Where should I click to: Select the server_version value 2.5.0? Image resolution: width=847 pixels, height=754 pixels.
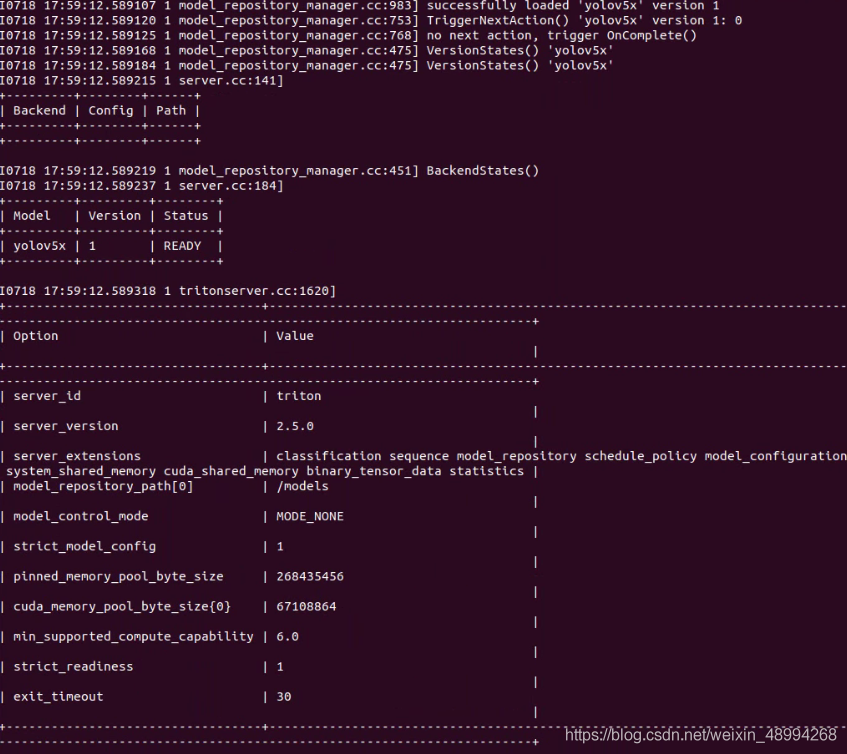click(295, 426)
